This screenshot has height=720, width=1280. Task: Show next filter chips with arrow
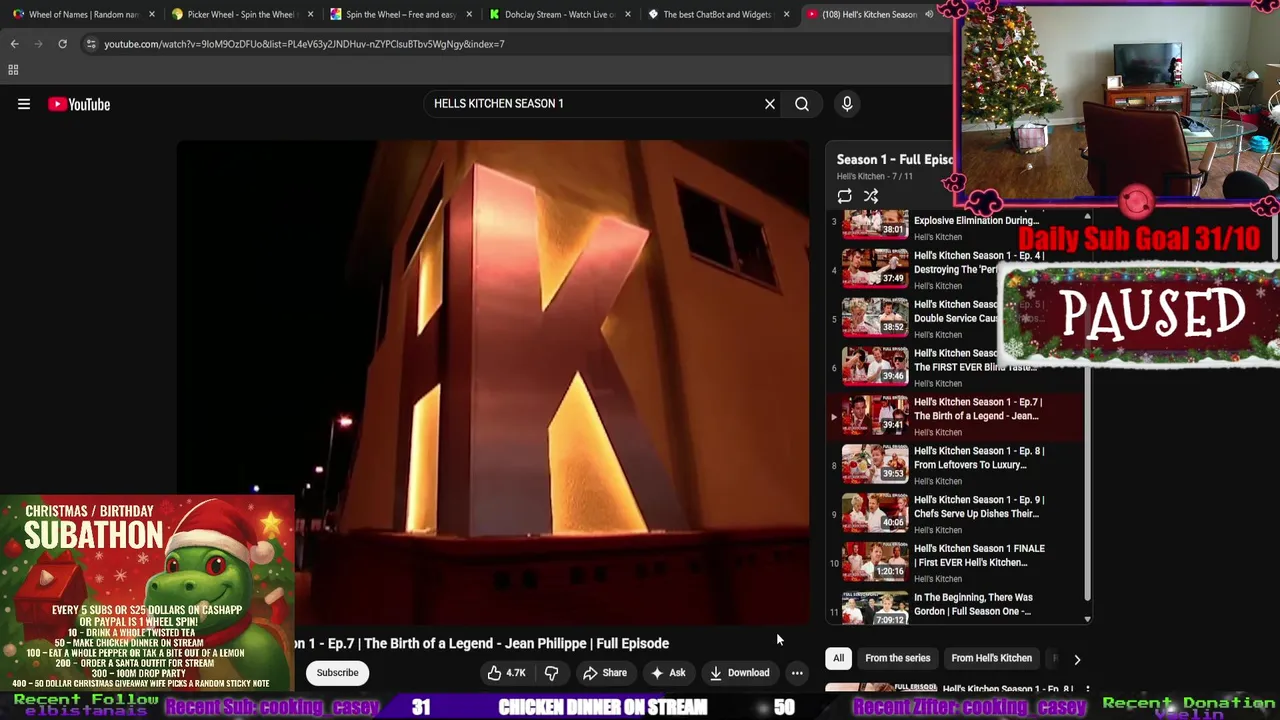click(1077, 659)
